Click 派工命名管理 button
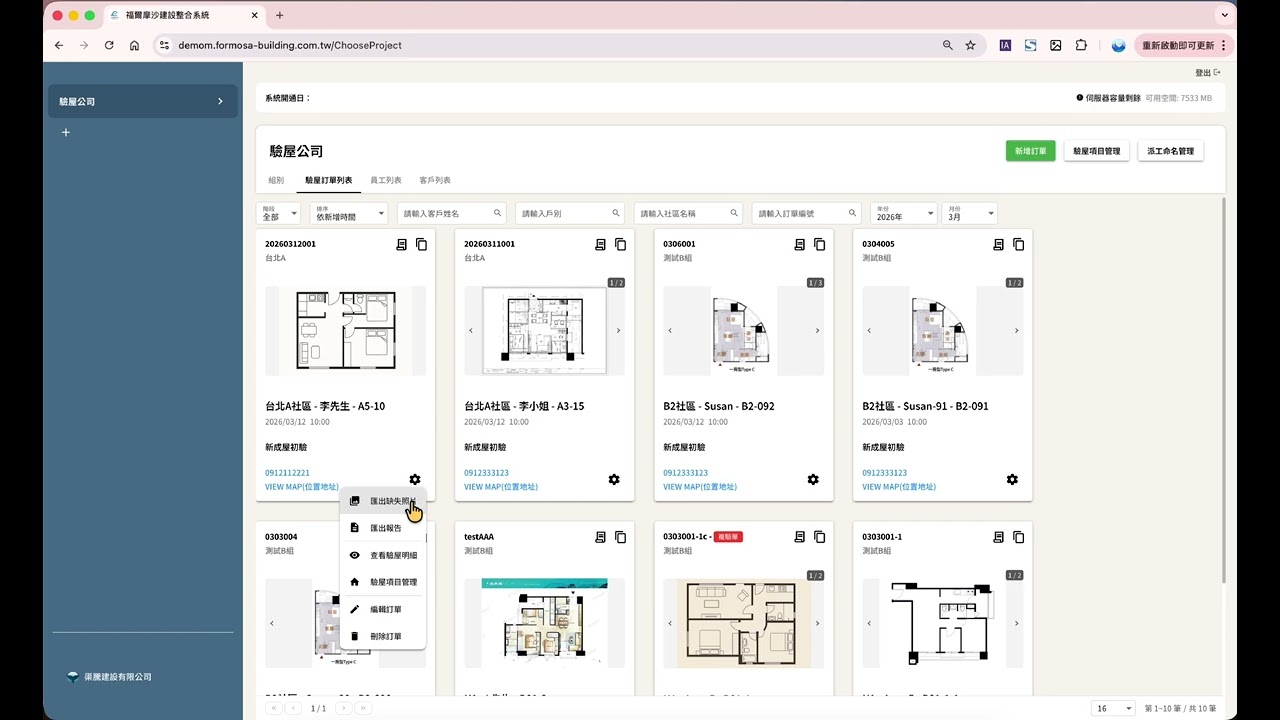The height and width of the screenshot is (720, 1280). 1171,151
